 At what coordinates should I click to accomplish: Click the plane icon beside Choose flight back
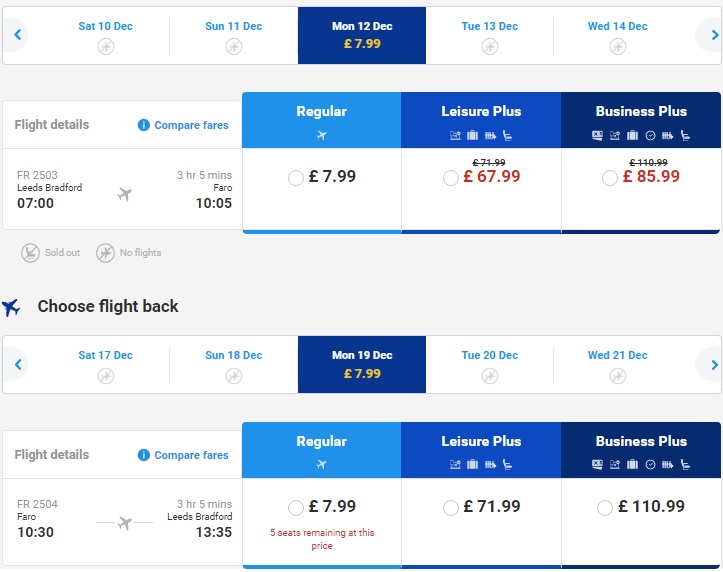click(x=11, y=307)
